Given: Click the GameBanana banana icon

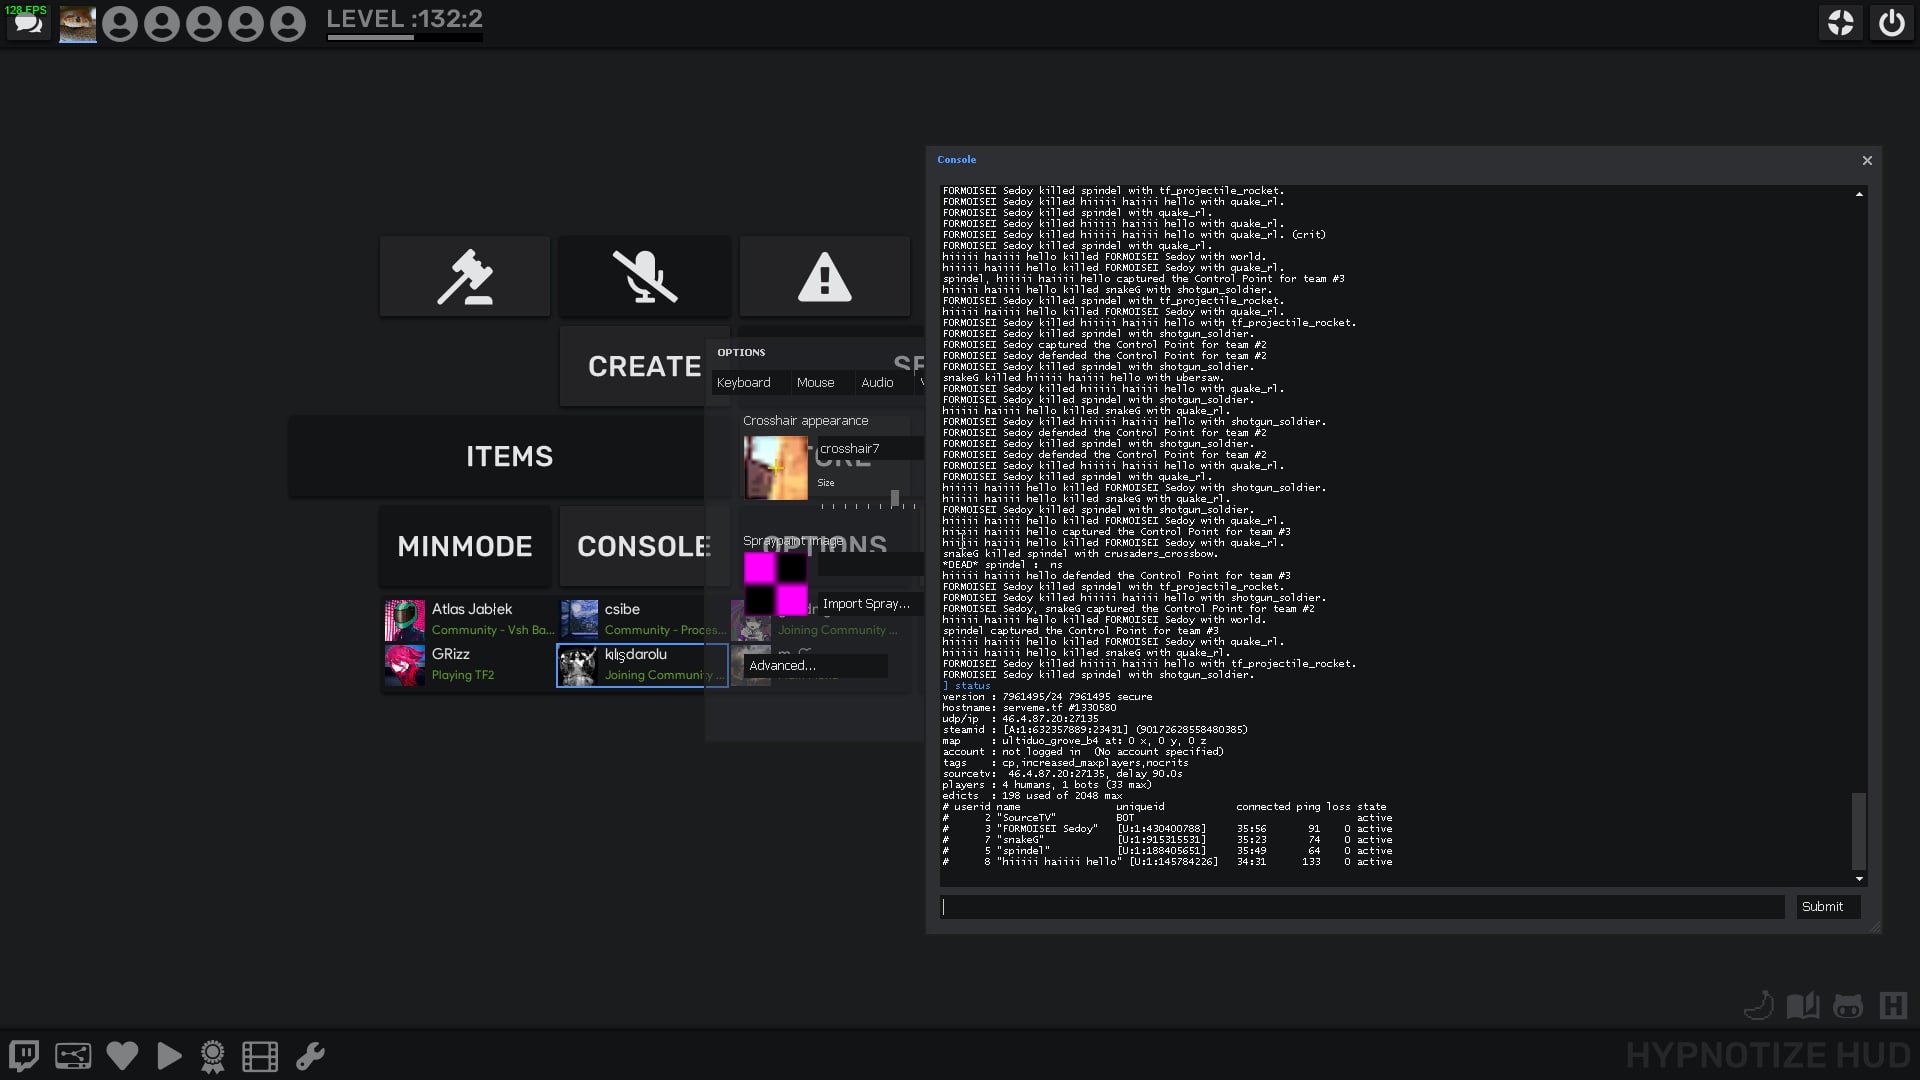Looking at the screenshot, I should tap(1758, 1006).
